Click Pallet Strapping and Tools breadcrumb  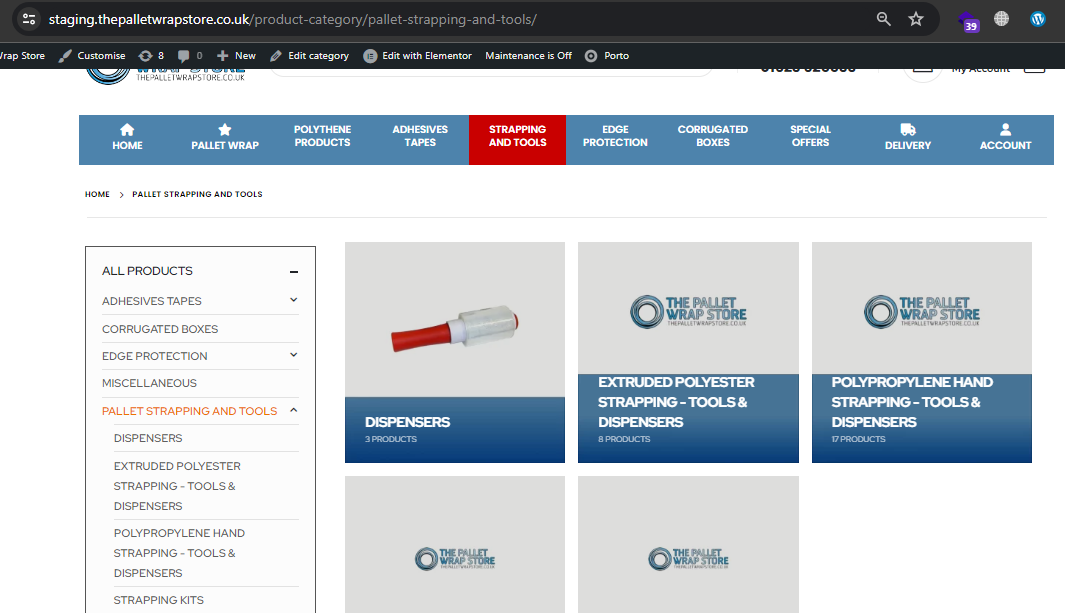point(197,194)
